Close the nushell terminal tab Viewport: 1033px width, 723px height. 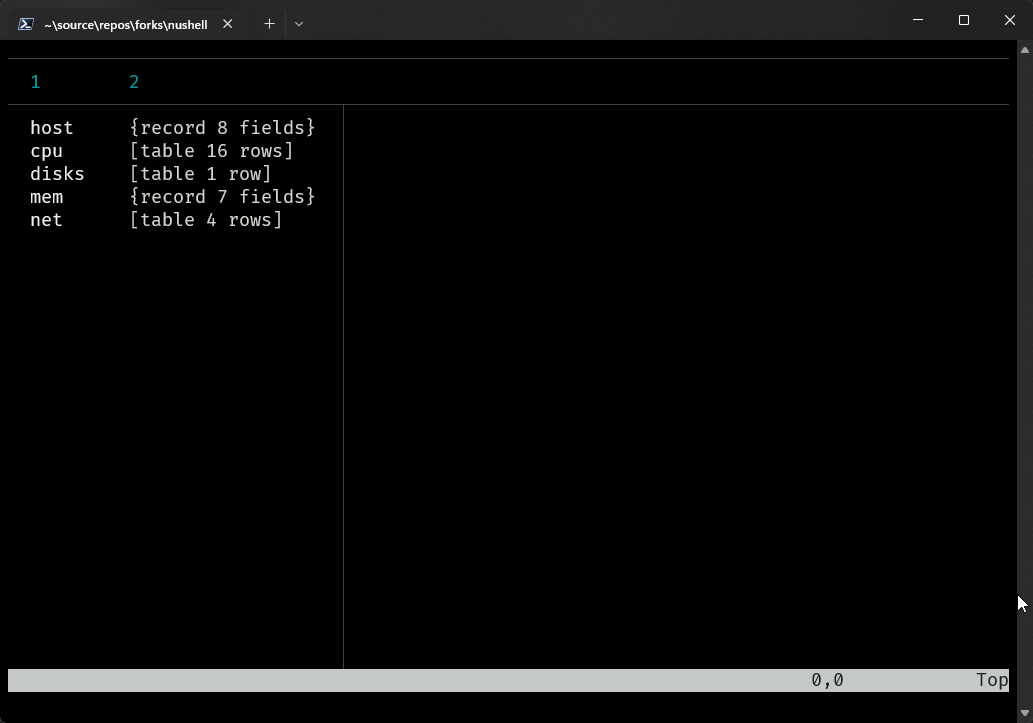coord(227,24)
